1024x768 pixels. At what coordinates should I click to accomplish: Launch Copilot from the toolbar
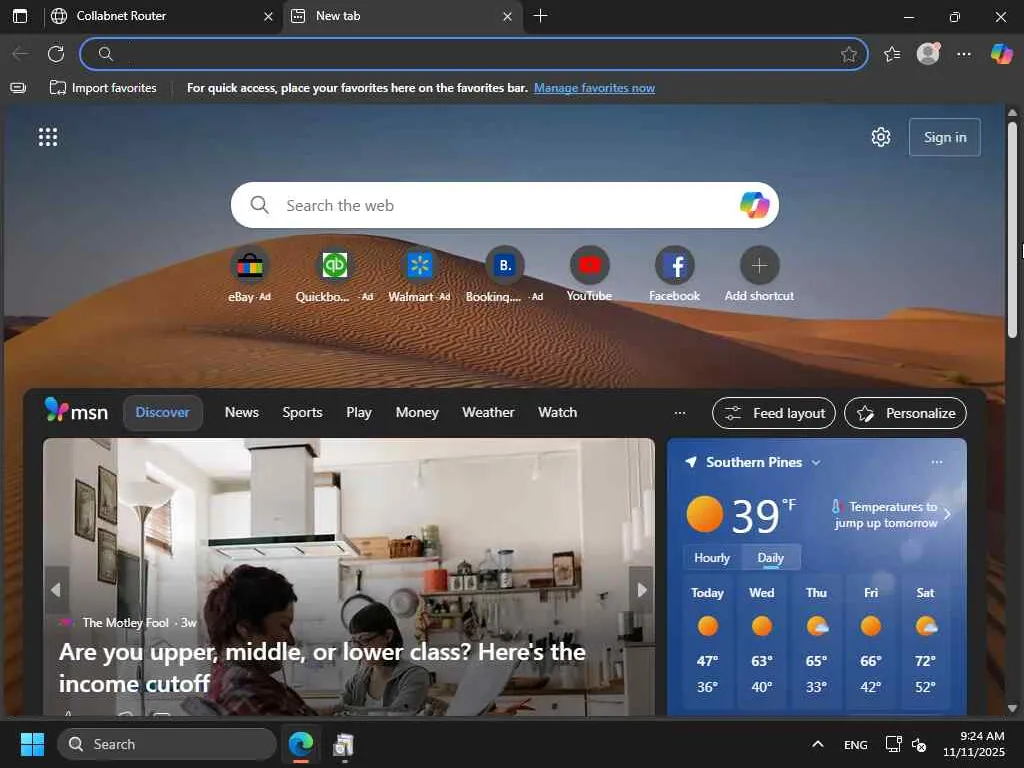pyautogui.click(x=1001, y=54)
